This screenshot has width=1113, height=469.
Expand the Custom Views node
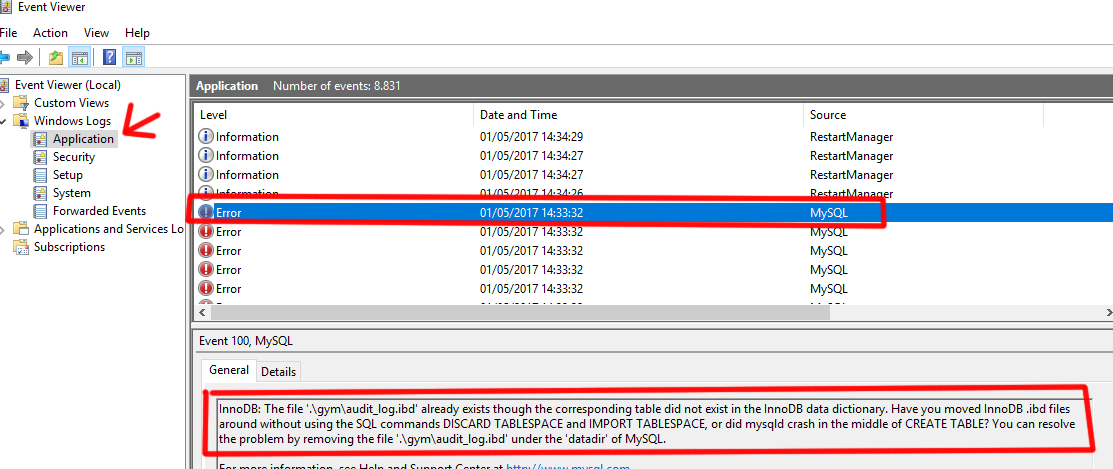point(4,103)
